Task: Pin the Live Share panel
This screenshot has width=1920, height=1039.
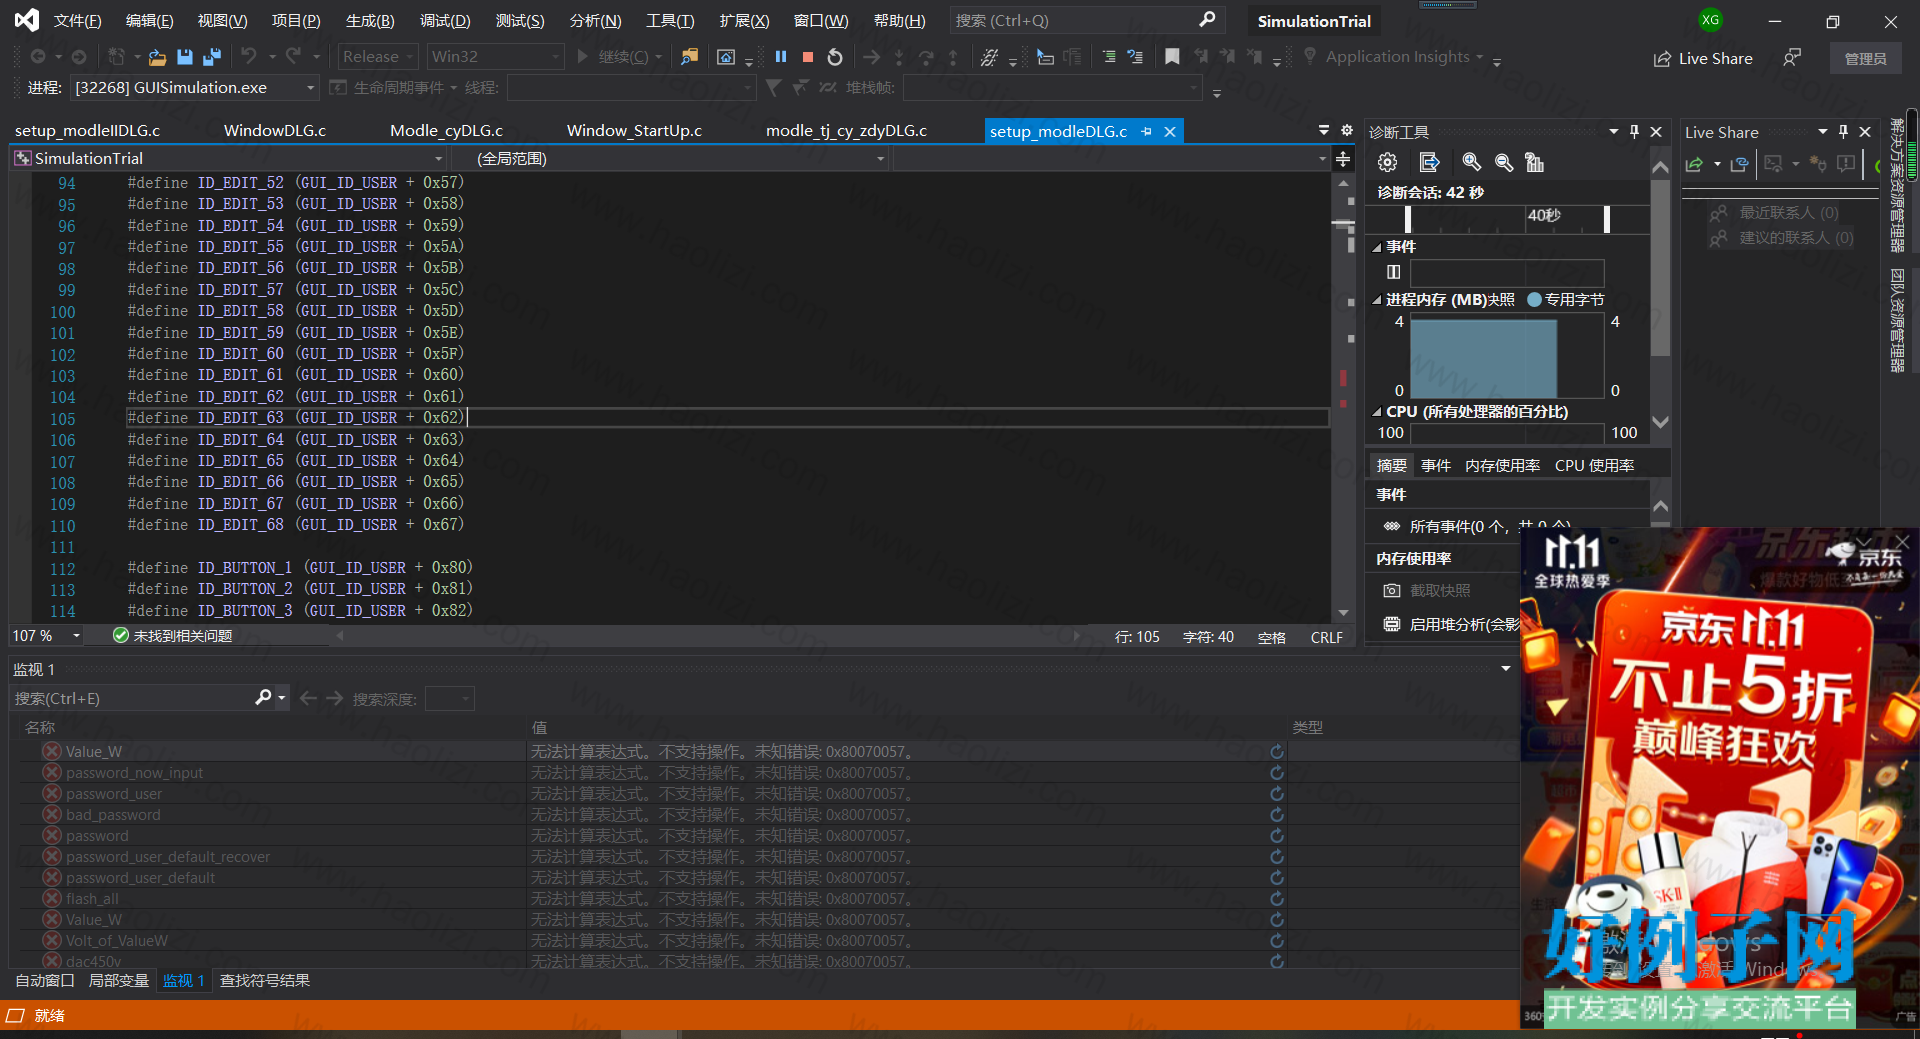Action: 1843,131
